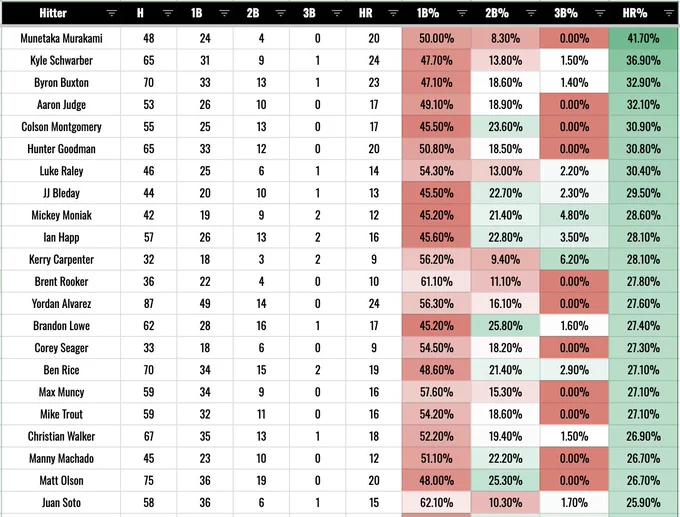Select Brandon Lowe's 2B% cell 25.80%
This screenshot has height=517, width=680.
(x=505, y=326)
